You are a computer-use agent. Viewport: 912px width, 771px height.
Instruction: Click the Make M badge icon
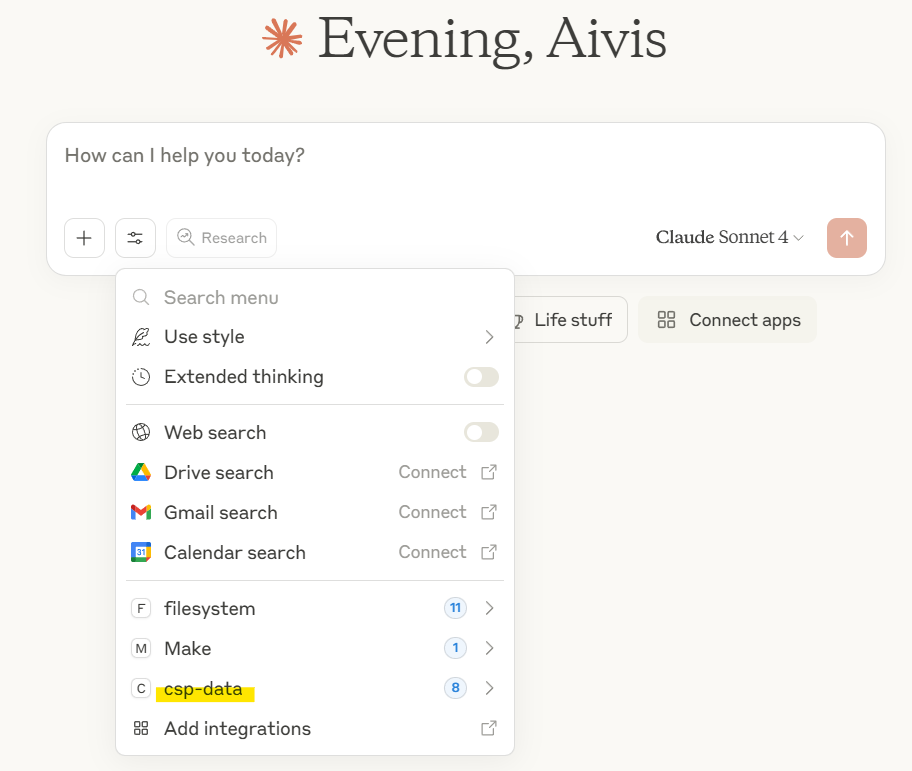pyautogui.click(x=141, y=648)
